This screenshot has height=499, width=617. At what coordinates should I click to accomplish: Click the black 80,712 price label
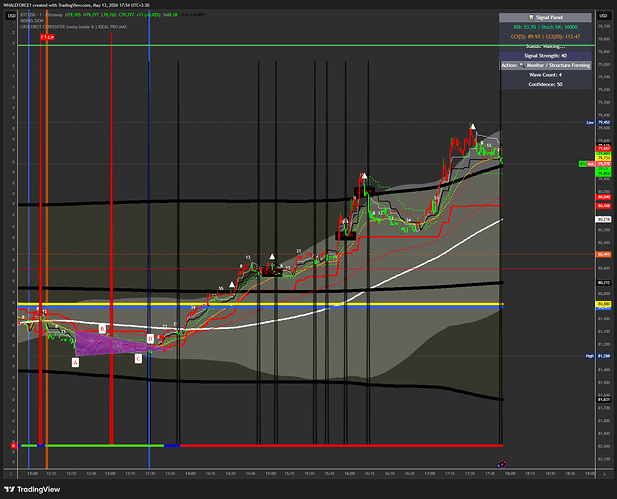(604, 283)
